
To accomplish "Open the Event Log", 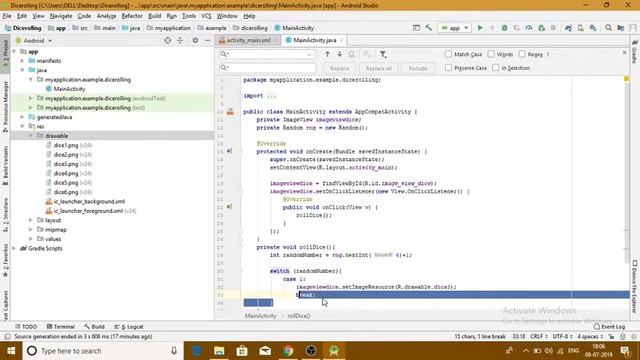I will point(609,327).
